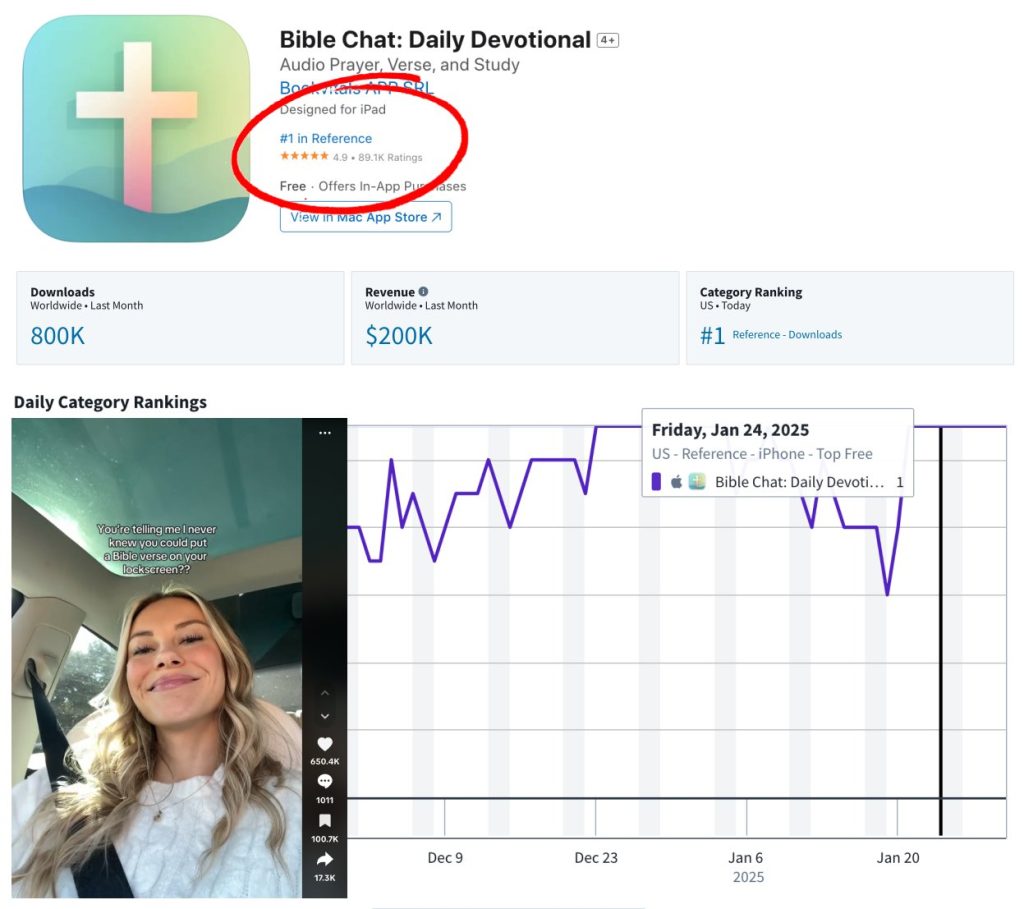The width and height of the screenshot is (1024, 909).
Task: Click the Revenue info icon
Action: click(423, 292)
